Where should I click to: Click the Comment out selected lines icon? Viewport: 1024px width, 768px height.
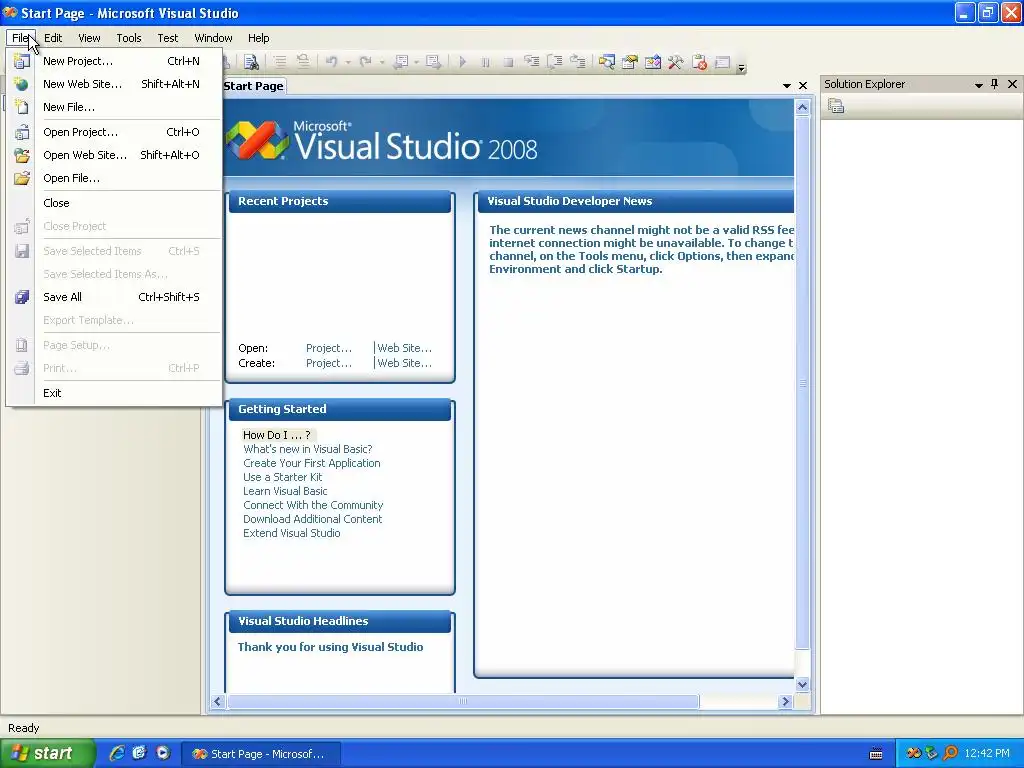(x=280, y=62)
